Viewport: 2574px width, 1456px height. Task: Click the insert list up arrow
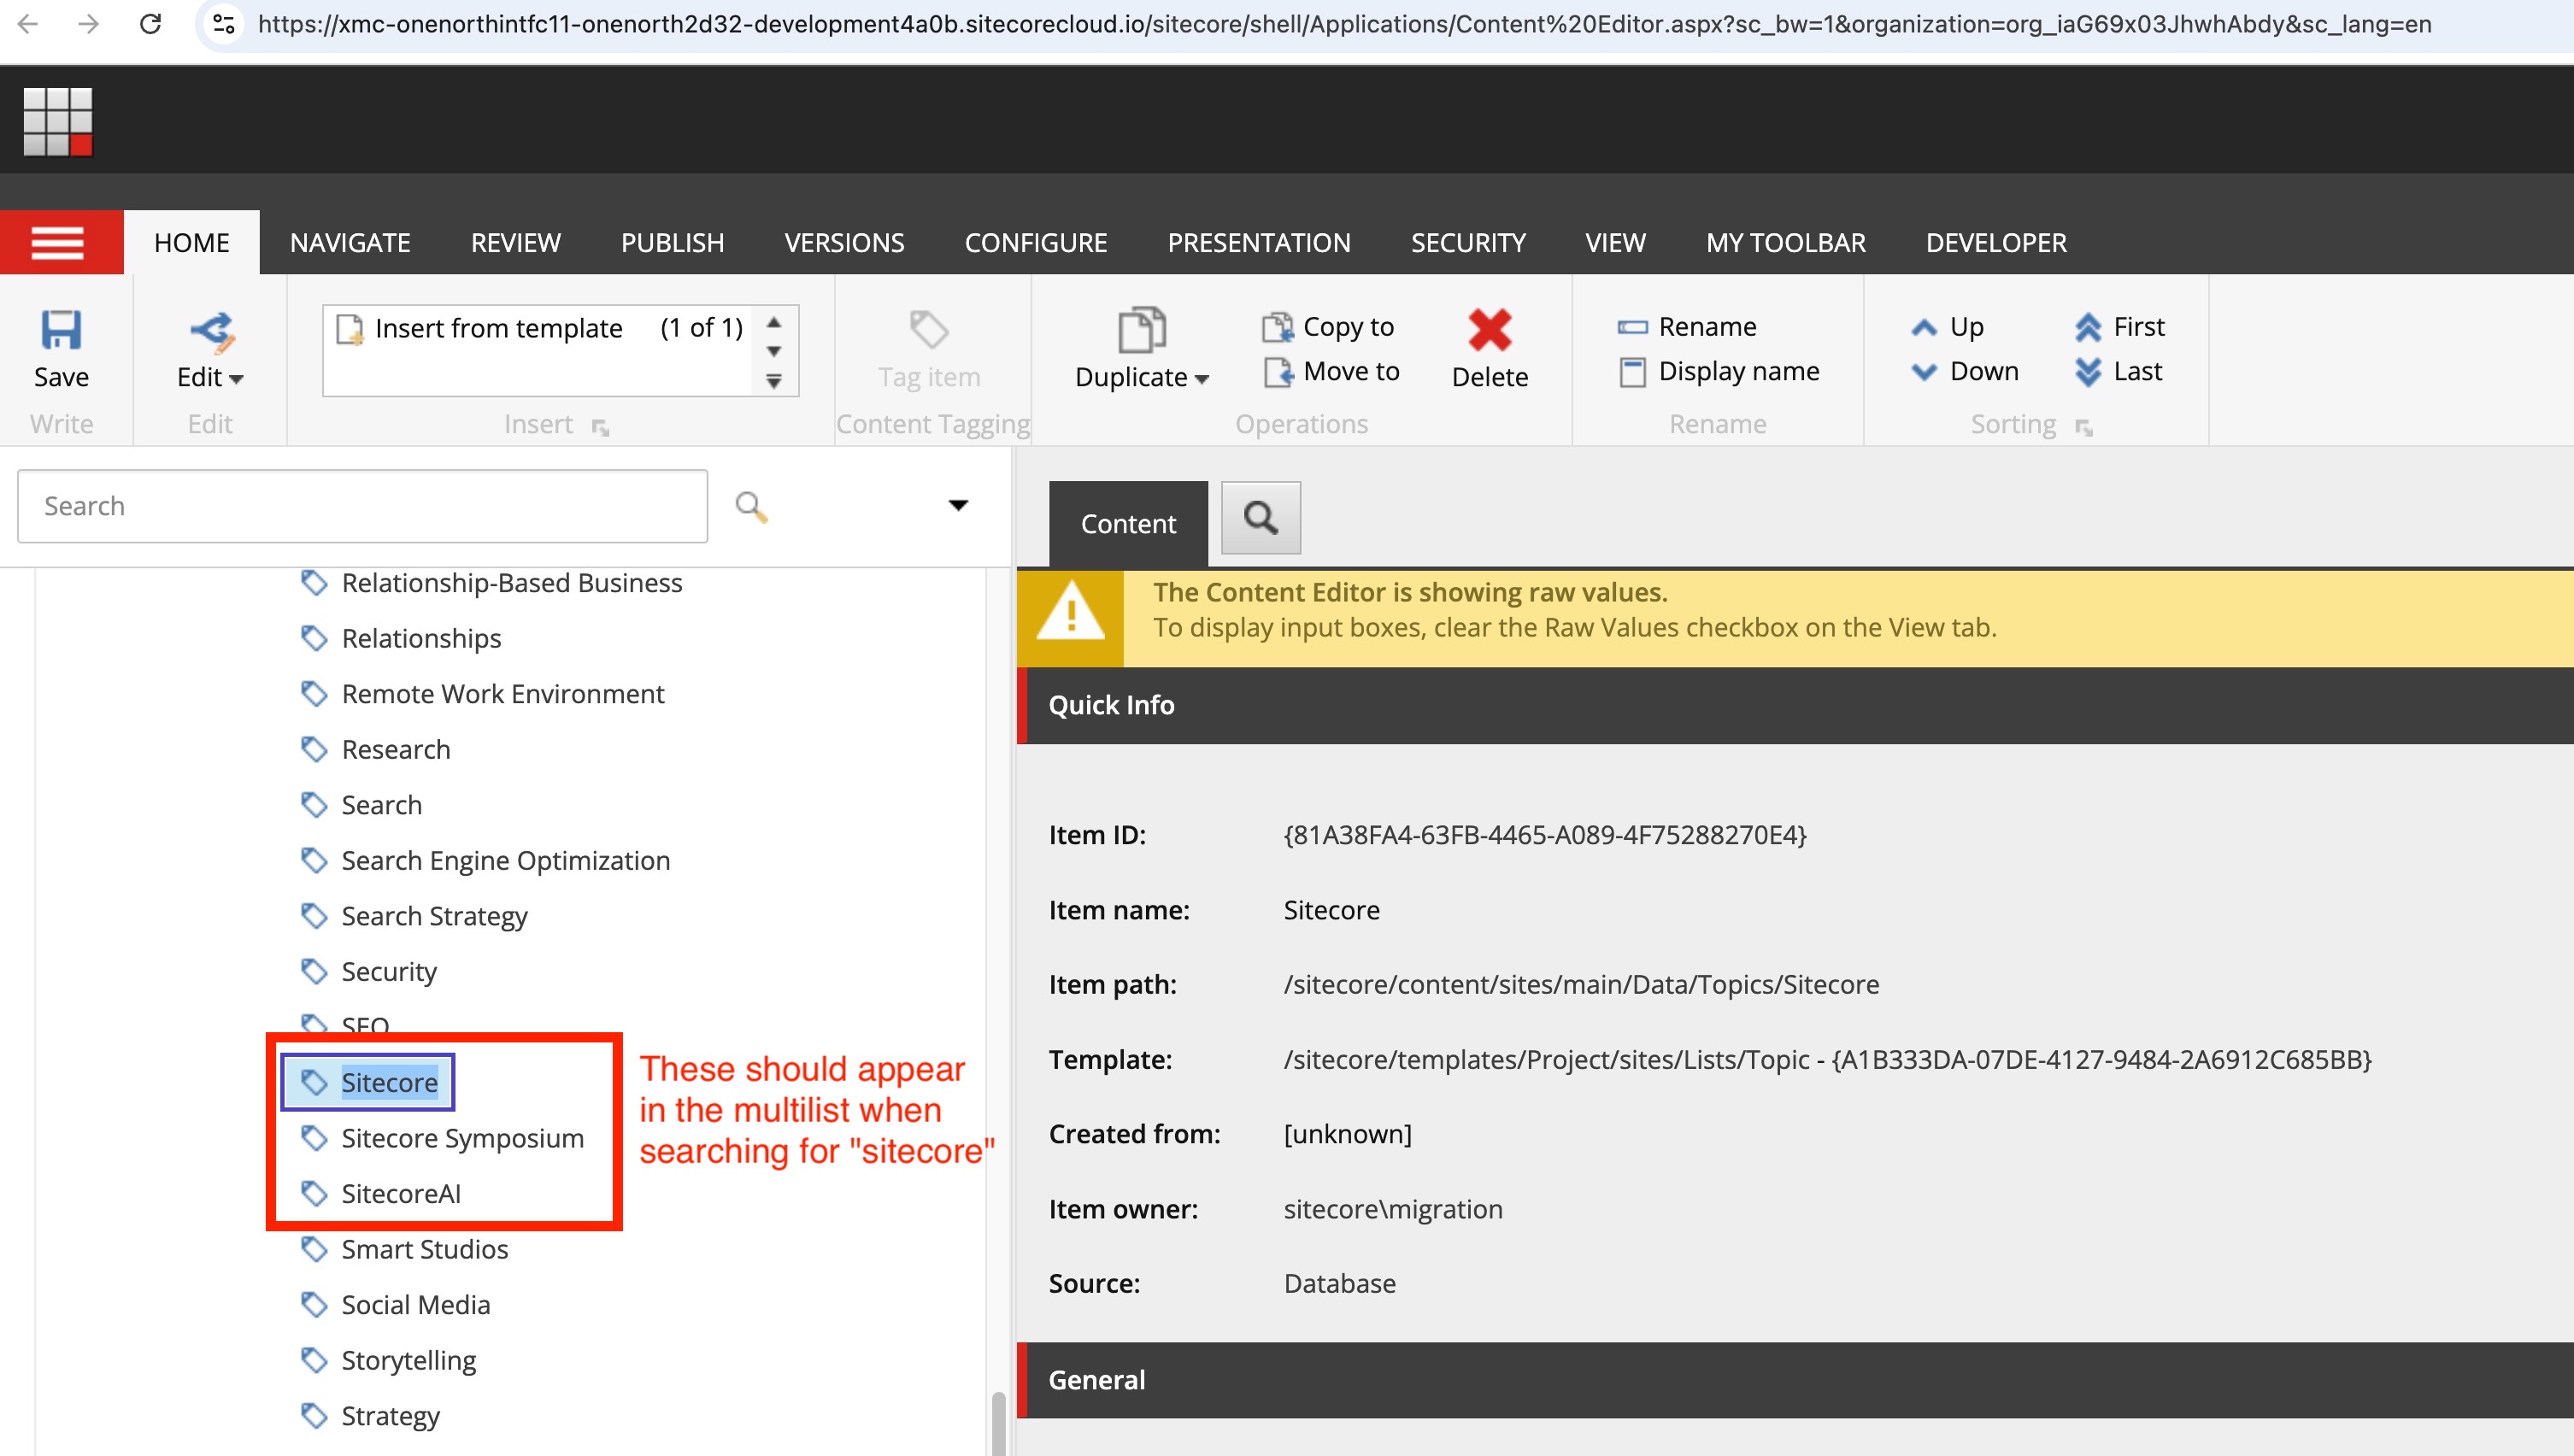point(774,323)
